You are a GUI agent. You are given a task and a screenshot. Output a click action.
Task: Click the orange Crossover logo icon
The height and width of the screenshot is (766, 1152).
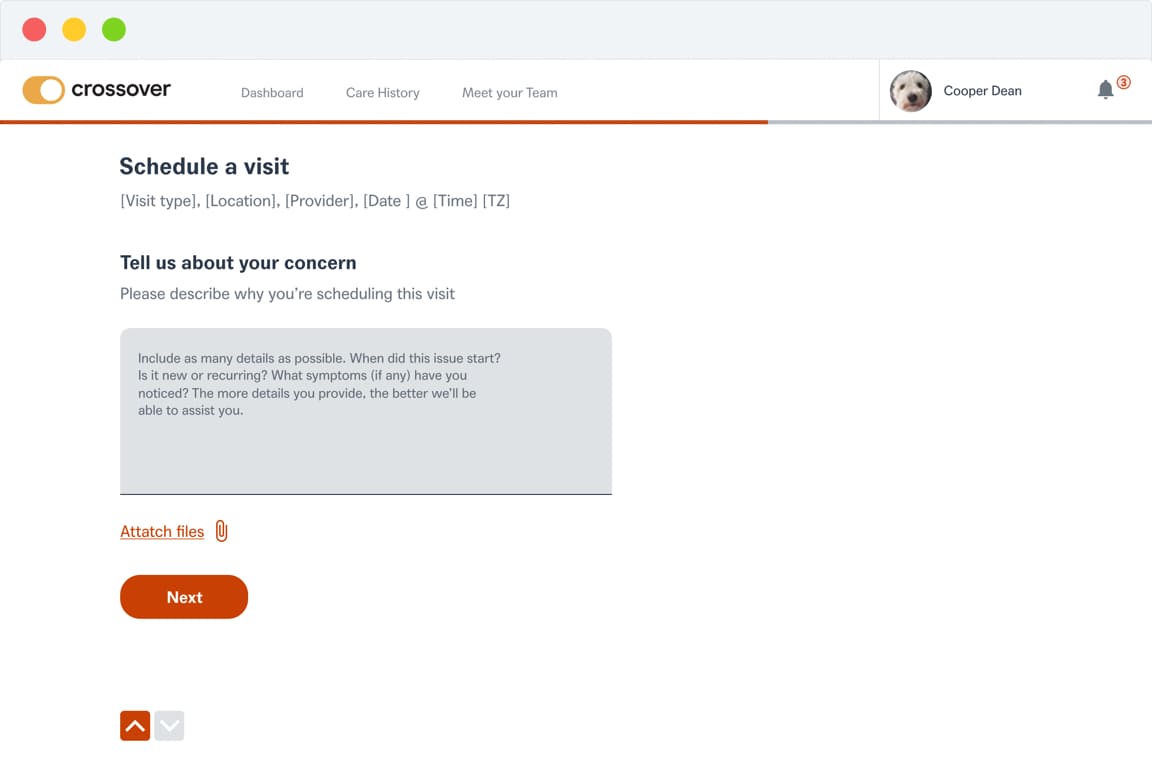pyautogui.click(x=43, y=90)
